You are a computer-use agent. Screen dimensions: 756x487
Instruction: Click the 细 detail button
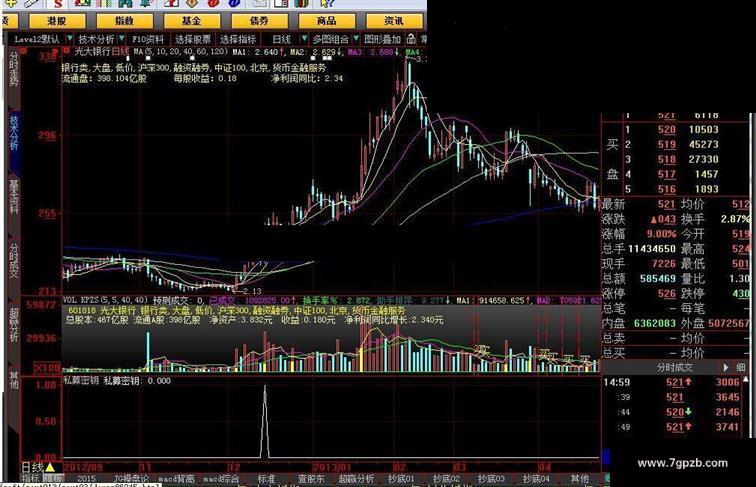click(x=740, y=367)
